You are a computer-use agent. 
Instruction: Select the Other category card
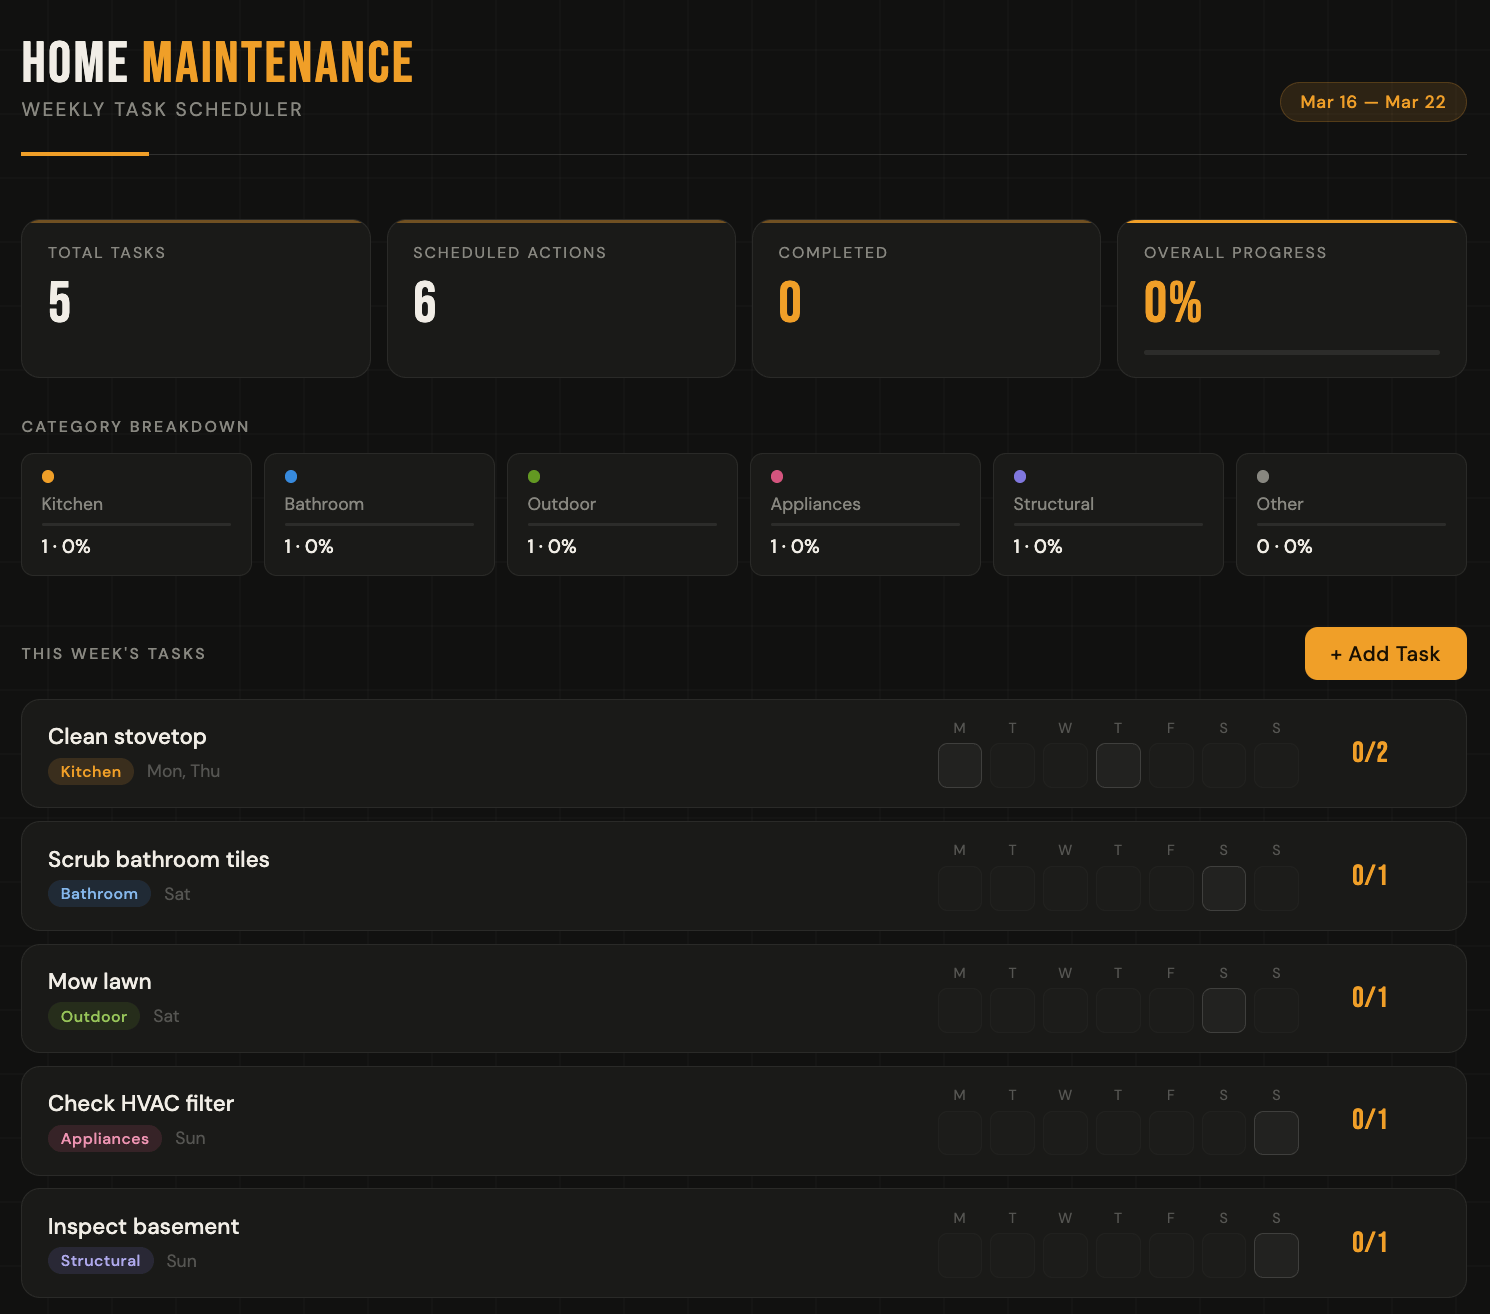click(x=1350, y=514)
